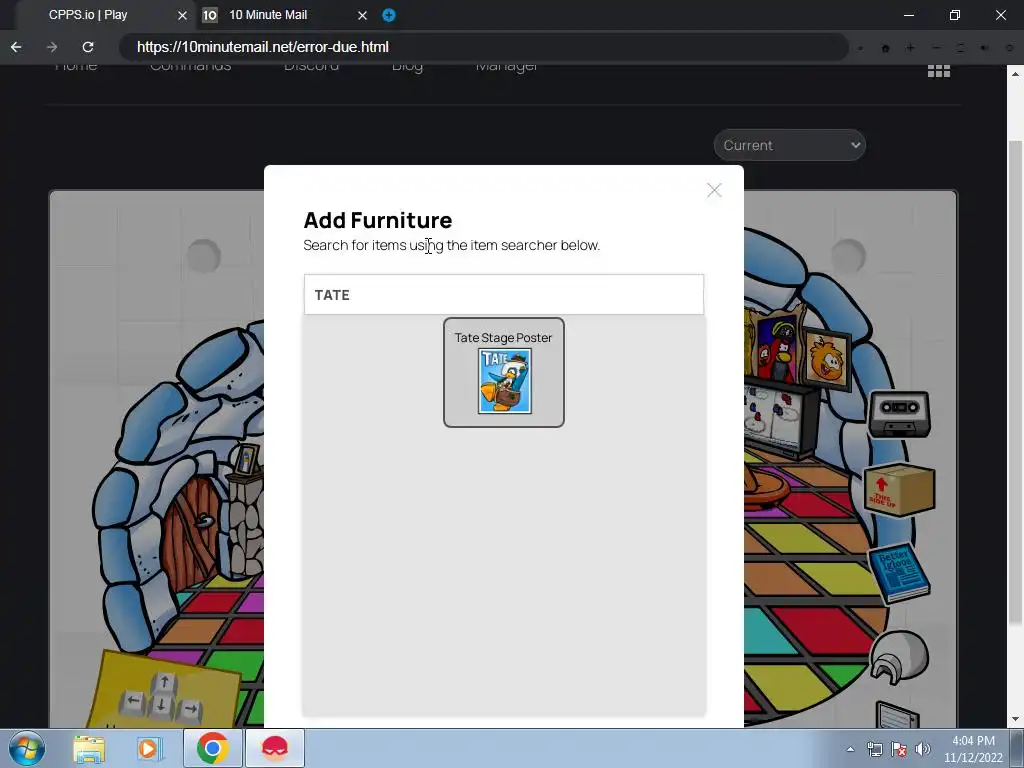Close the CPPS.io | Play tab
Screen dimensions: 1024x768
tap(182, 15)
